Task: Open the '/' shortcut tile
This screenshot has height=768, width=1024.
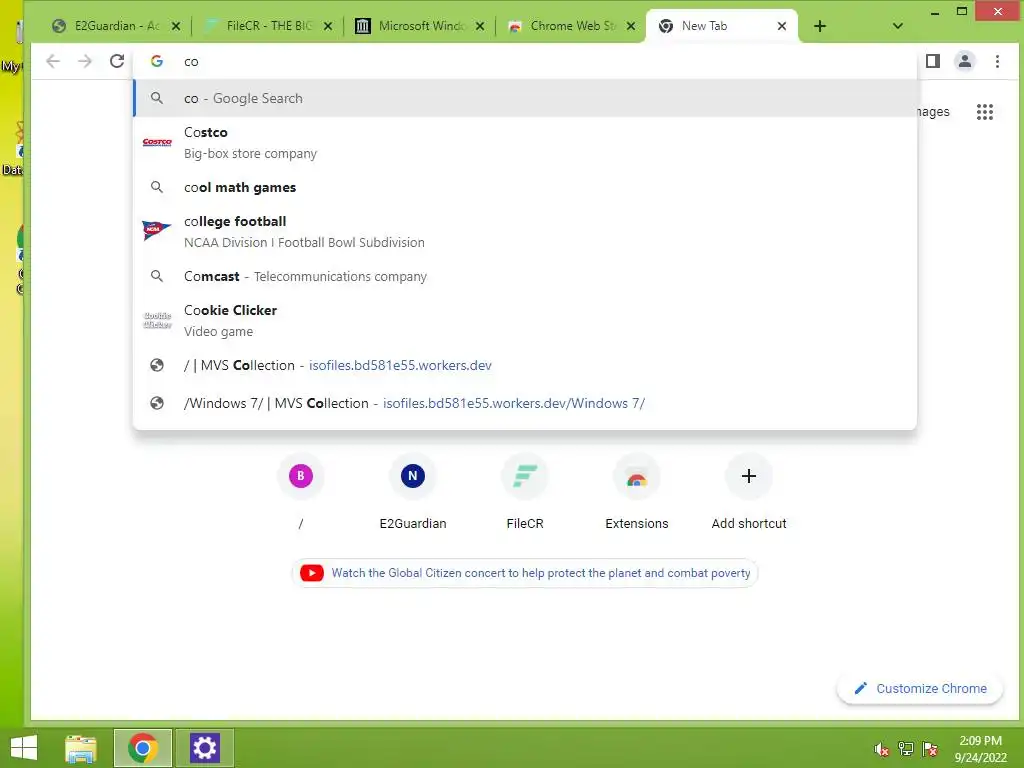Action: (300, 493)
